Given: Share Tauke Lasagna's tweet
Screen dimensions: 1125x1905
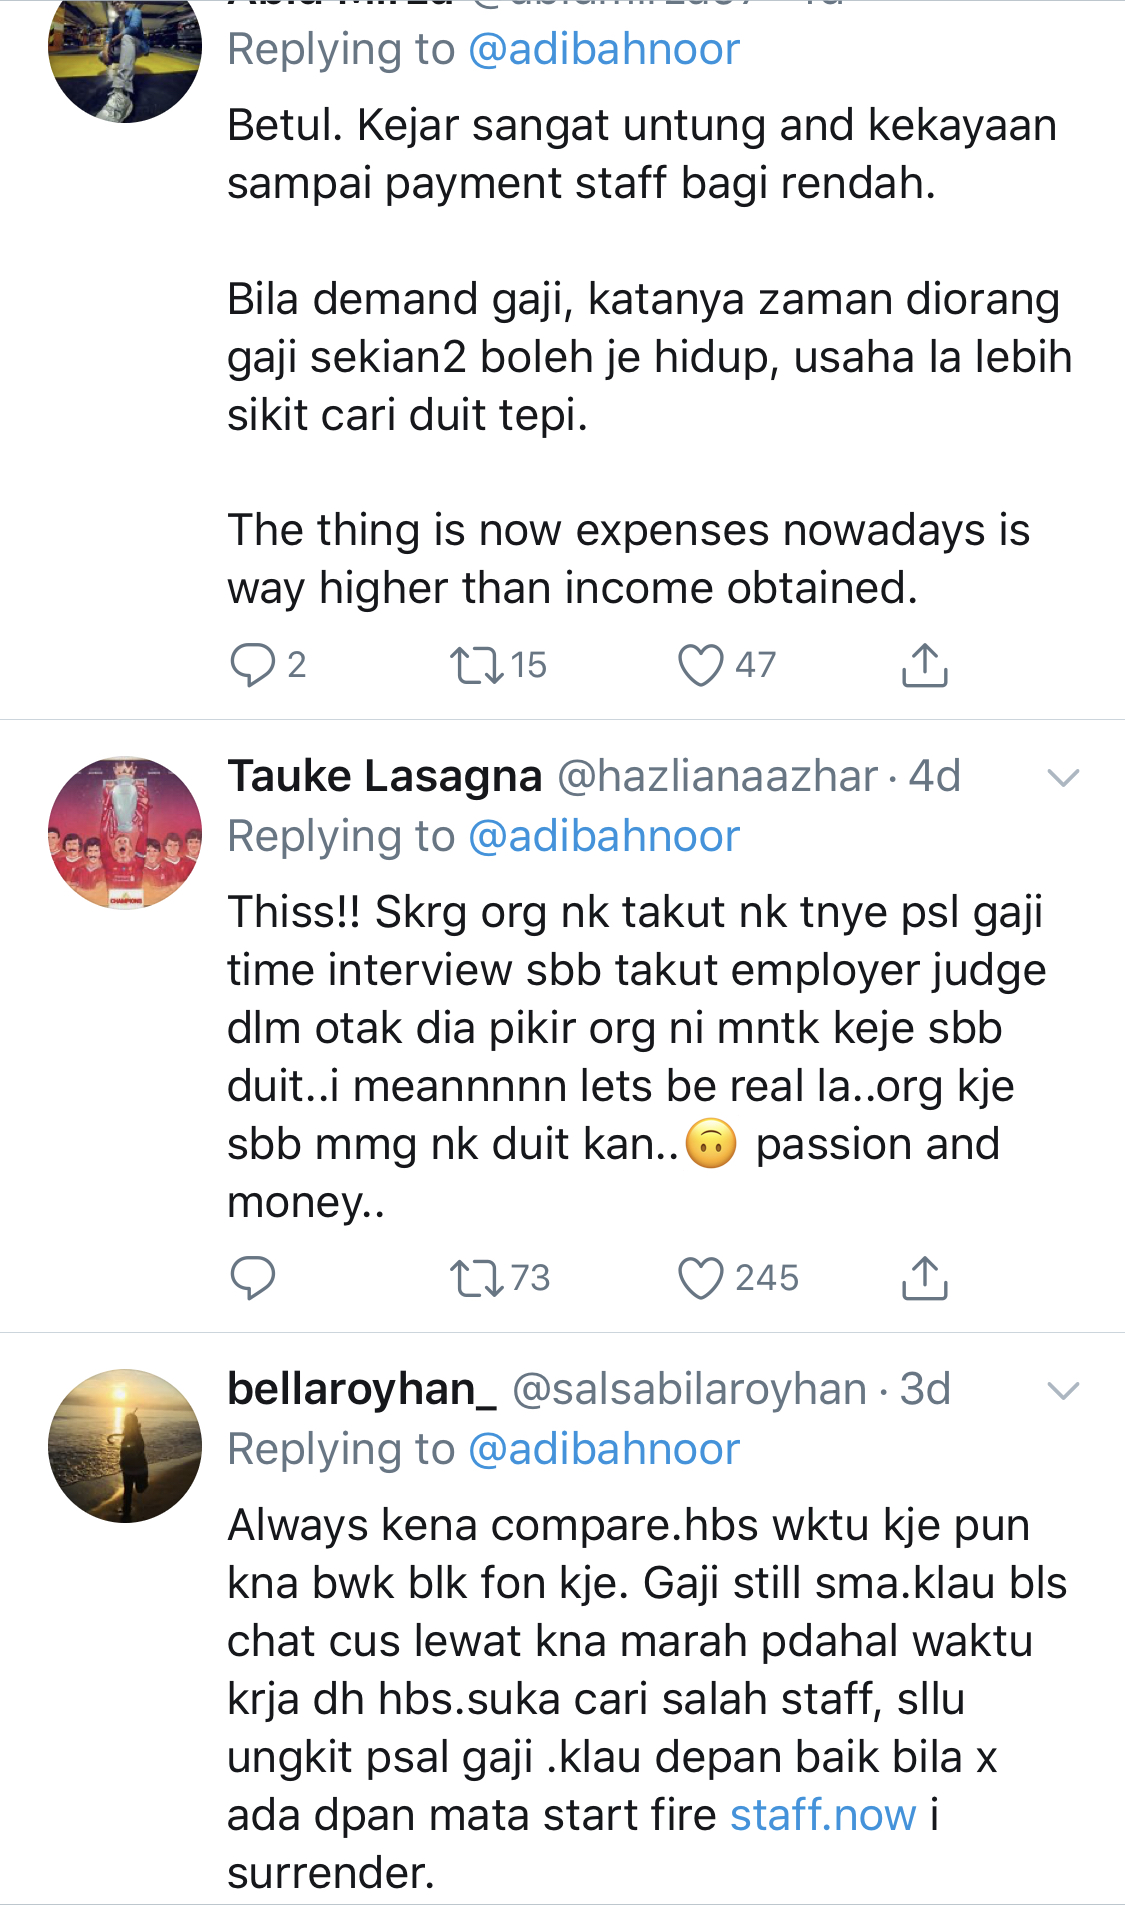Looking at the screenshot, I should pos(924,1278).
